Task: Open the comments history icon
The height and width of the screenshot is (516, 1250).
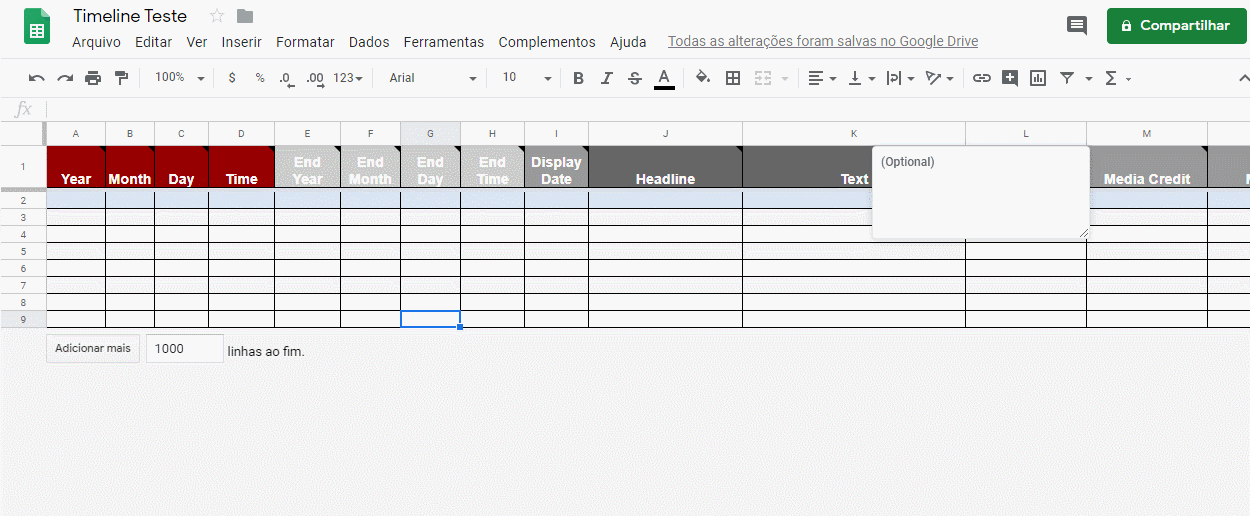Action: [1077, 26]
